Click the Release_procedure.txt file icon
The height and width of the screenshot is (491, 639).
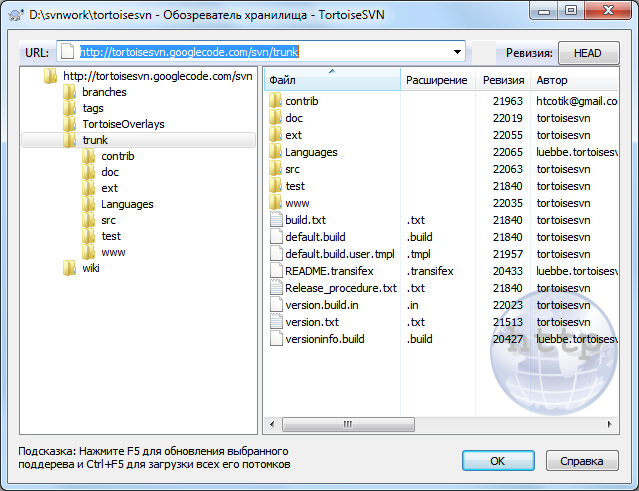pos(276,288)
